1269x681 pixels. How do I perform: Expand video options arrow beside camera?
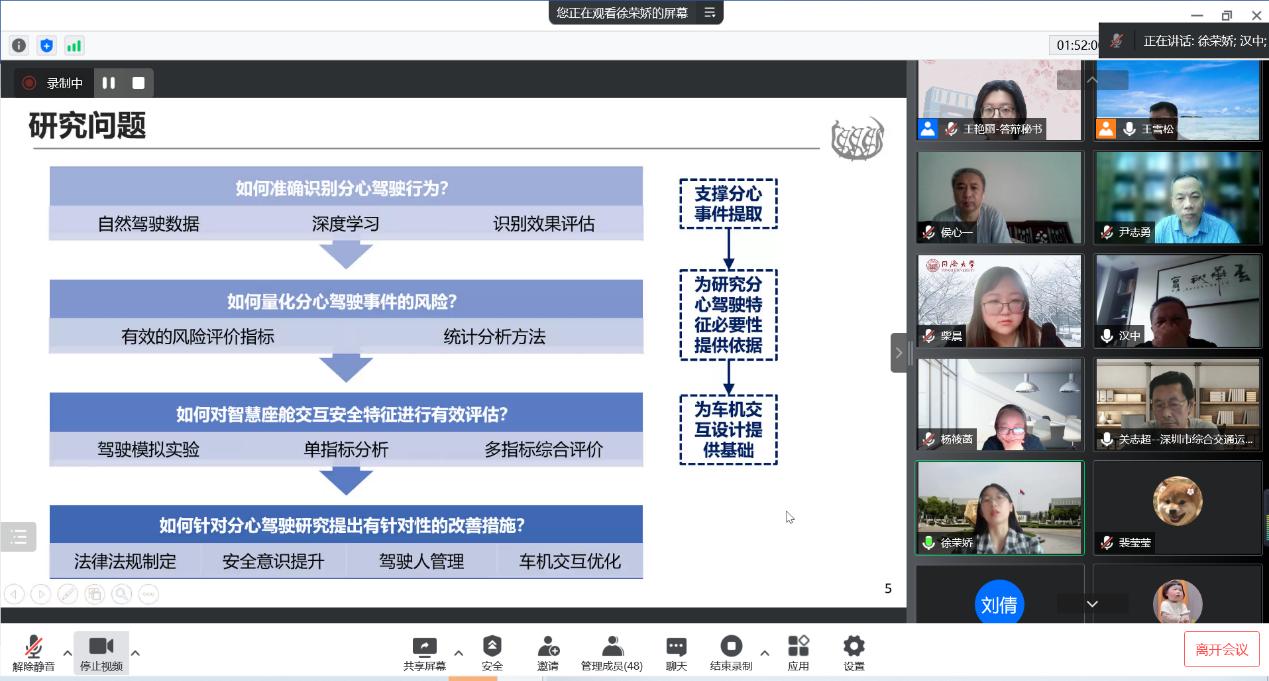(x=135, y=654)
